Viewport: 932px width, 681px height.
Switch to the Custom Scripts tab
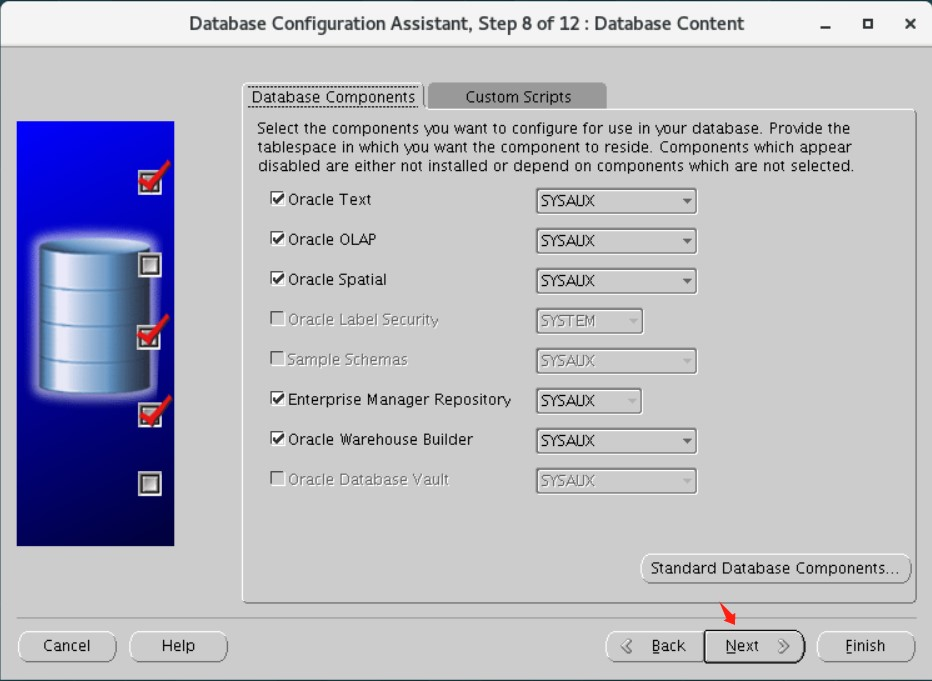click(517, 96)
